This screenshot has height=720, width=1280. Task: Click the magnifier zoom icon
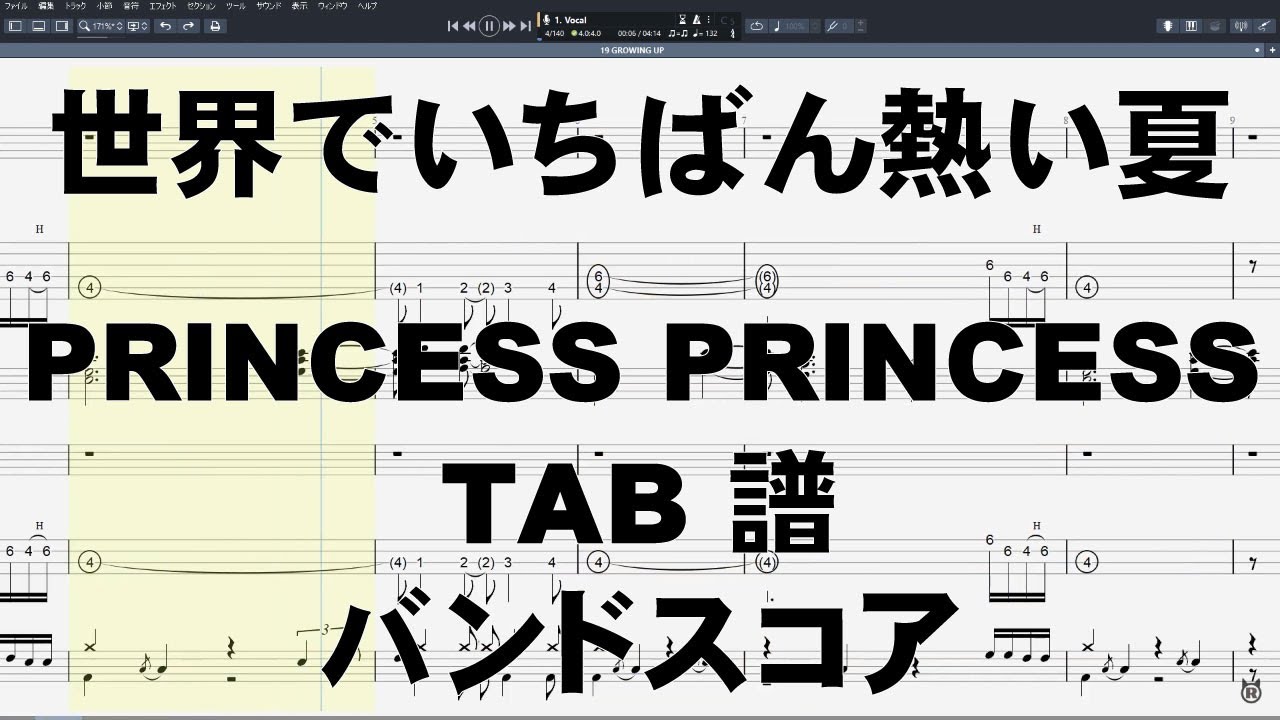pos(85,26)
